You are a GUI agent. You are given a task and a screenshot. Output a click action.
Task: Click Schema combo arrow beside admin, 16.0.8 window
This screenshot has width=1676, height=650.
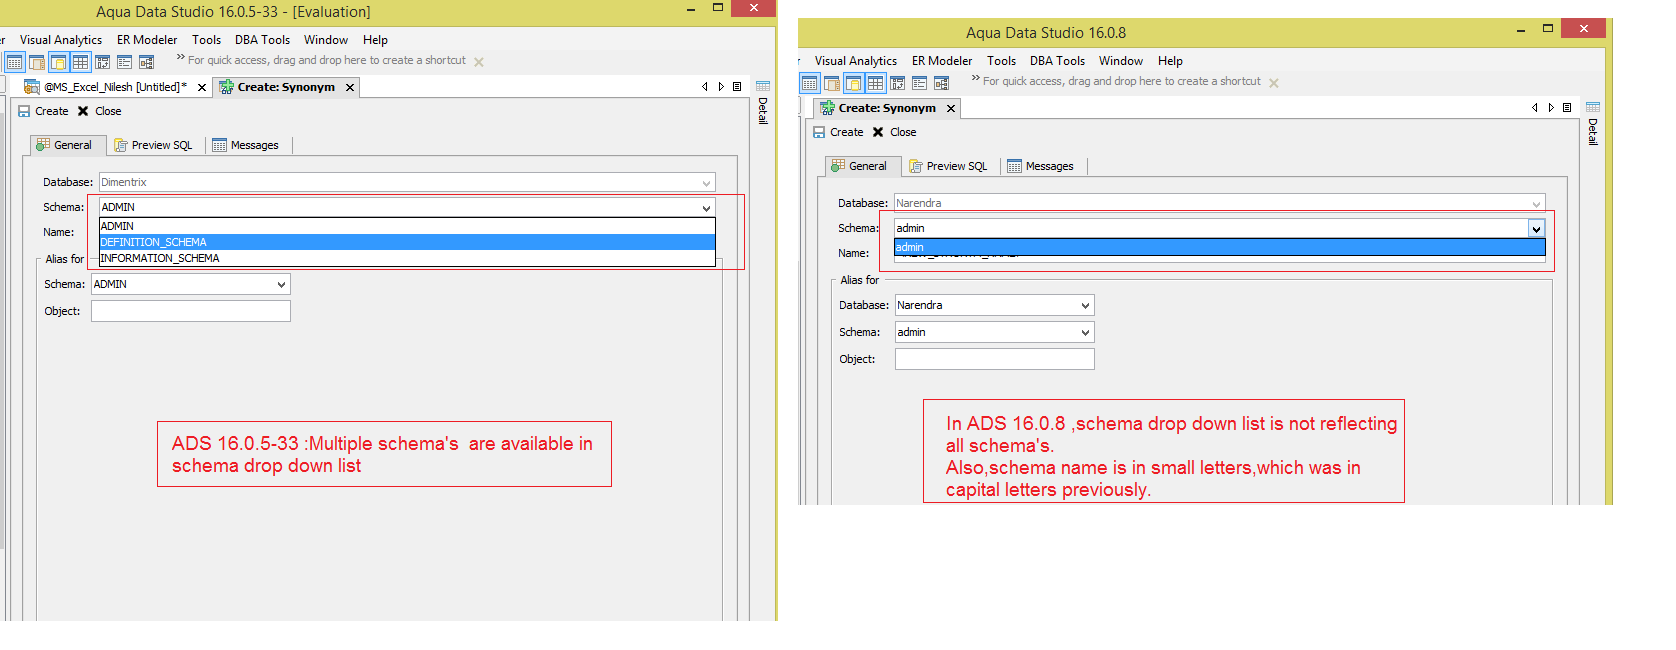[1536, 229]
